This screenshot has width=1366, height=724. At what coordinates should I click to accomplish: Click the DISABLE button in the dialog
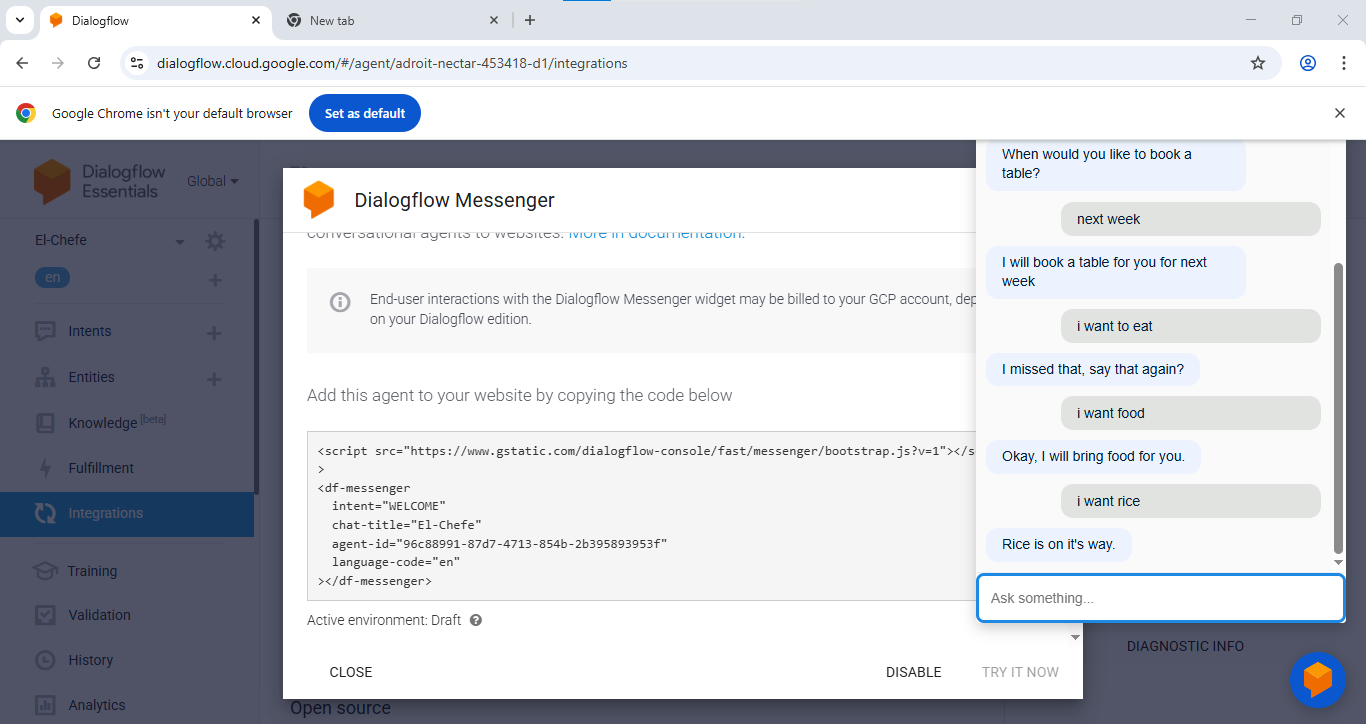[x=912, y=672]
